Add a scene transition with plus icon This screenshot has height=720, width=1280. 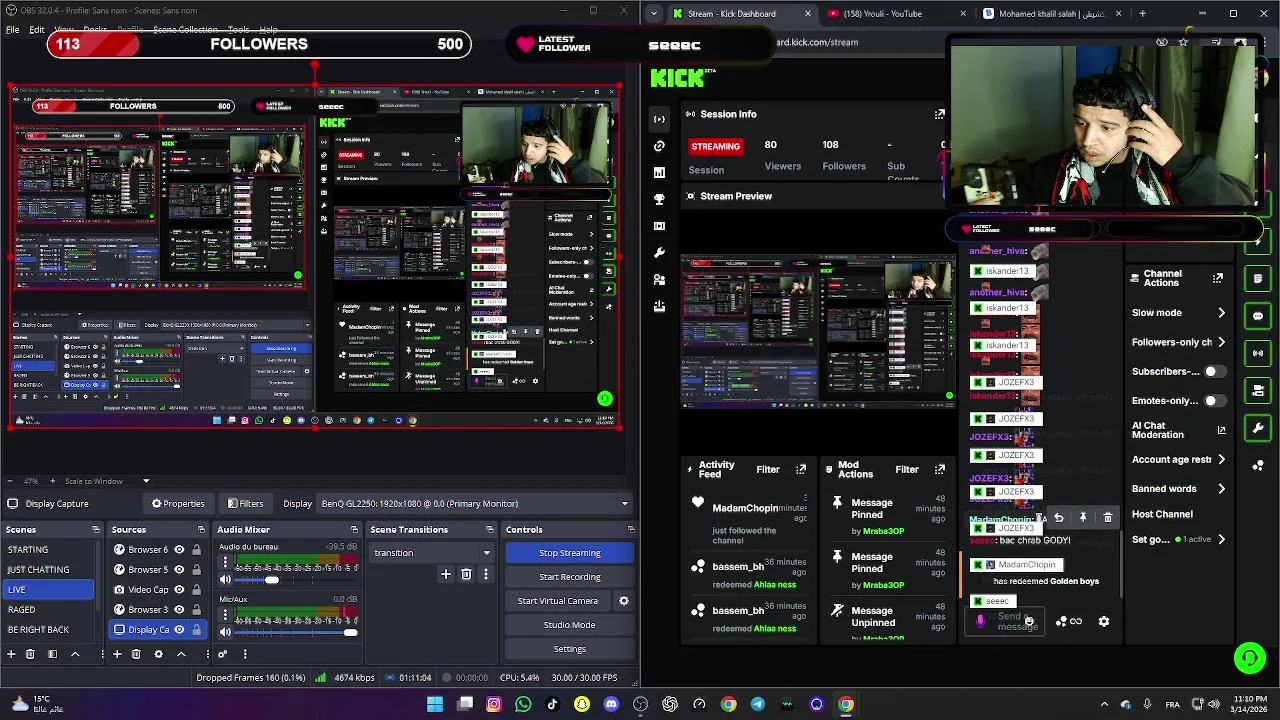(446, 574)
